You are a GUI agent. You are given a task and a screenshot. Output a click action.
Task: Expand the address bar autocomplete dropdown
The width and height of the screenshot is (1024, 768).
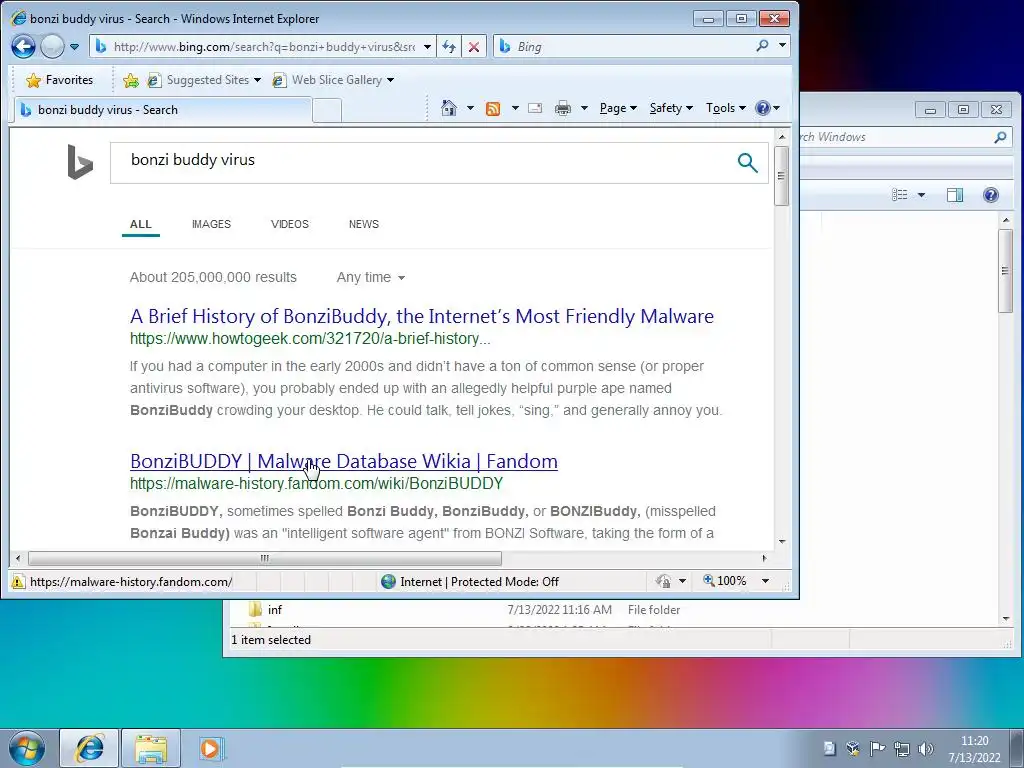(x=427, y=47)
